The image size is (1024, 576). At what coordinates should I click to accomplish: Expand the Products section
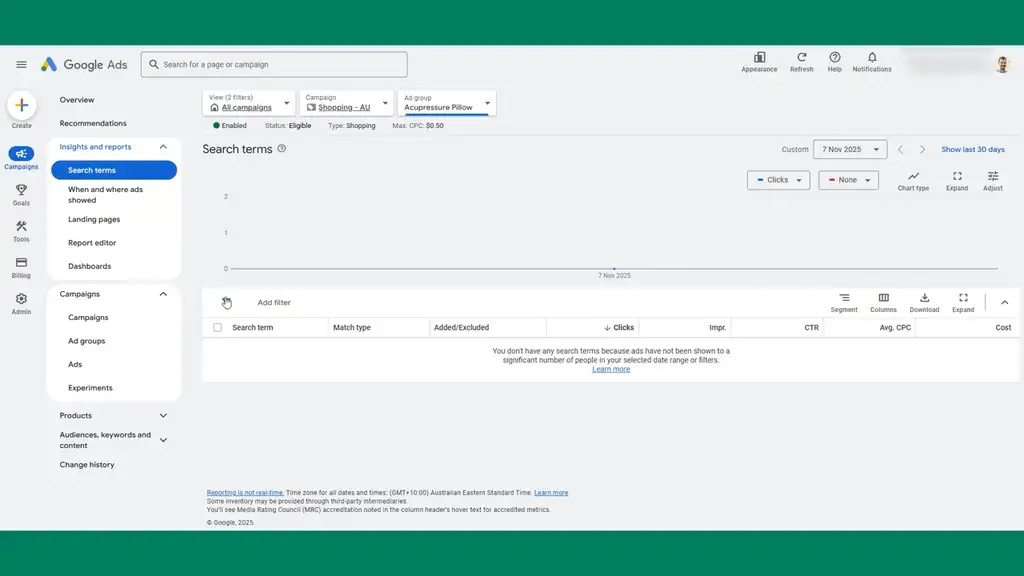click(163, 416)
